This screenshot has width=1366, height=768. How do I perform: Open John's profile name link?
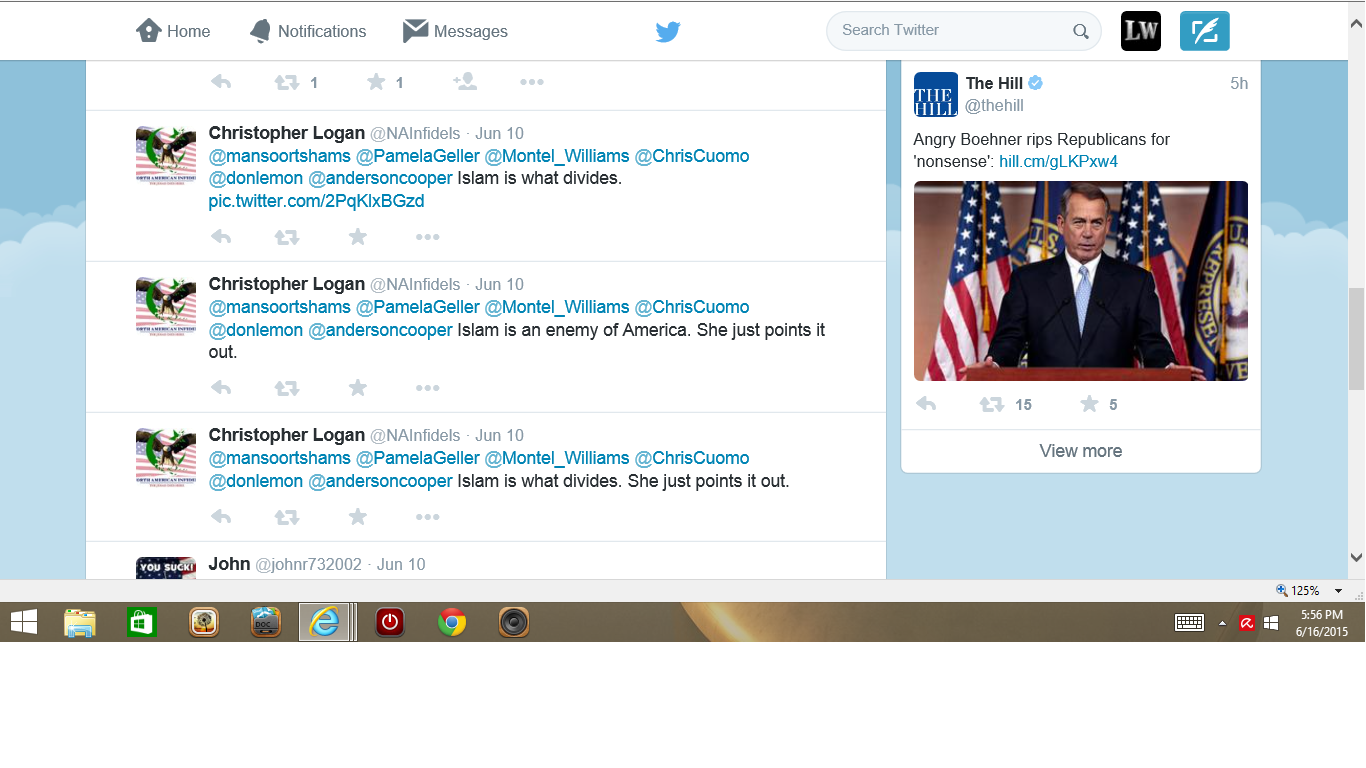click(x=229, y=564)
